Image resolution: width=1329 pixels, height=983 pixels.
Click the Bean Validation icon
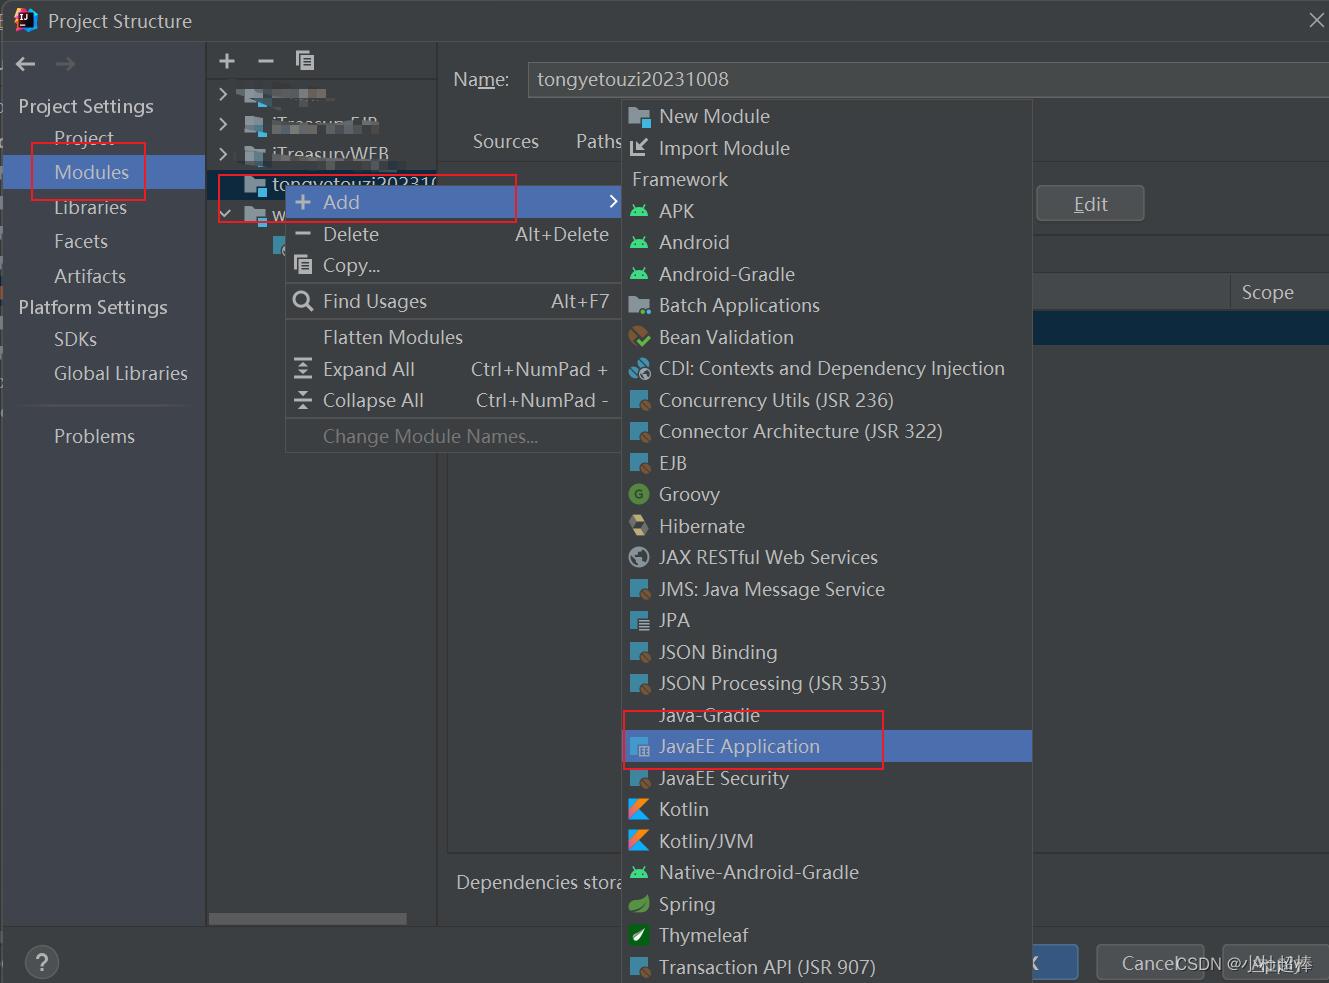click(x=639, y=337)
